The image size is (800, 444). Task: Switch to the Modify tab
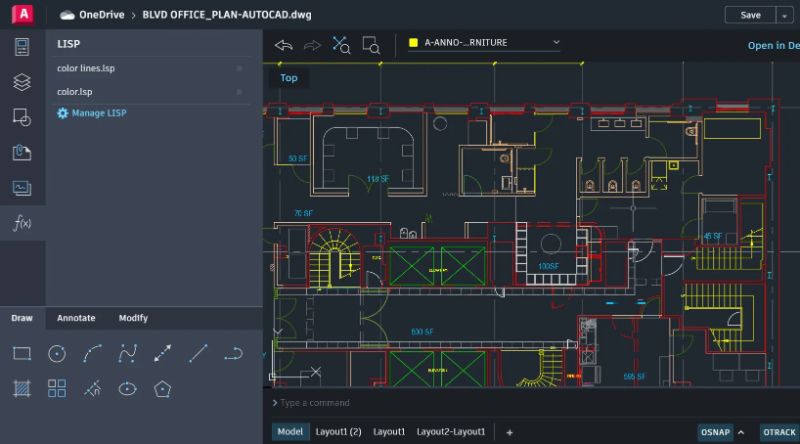(x=133, y=318)
